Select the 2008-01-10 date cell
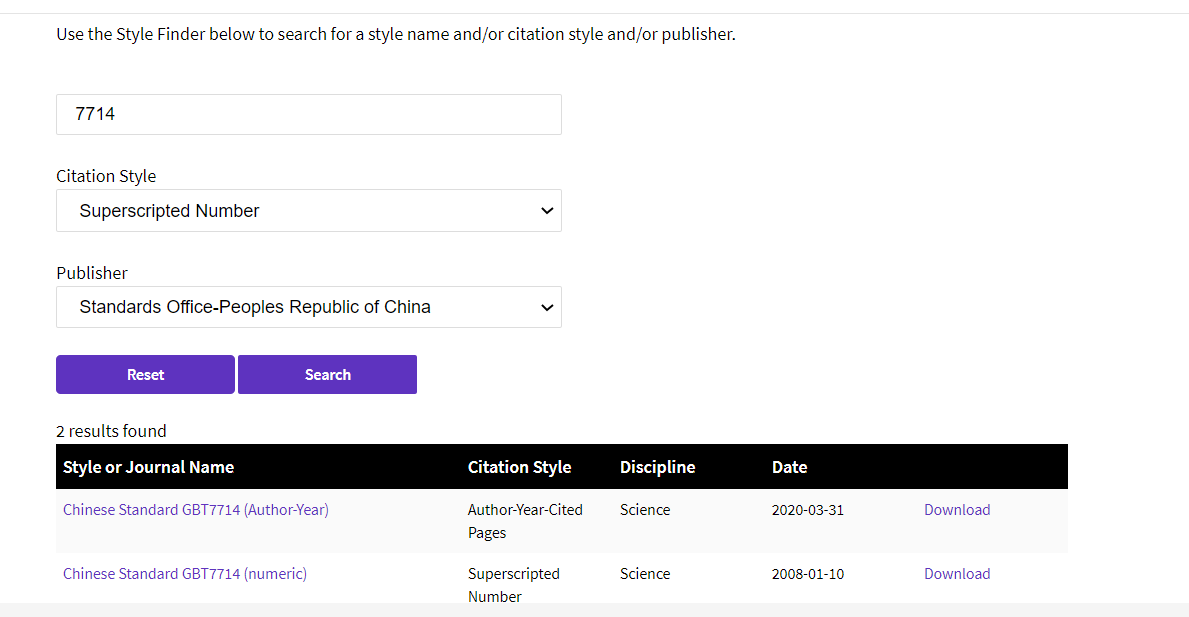The image size is (1189, 617). [808, 574]
